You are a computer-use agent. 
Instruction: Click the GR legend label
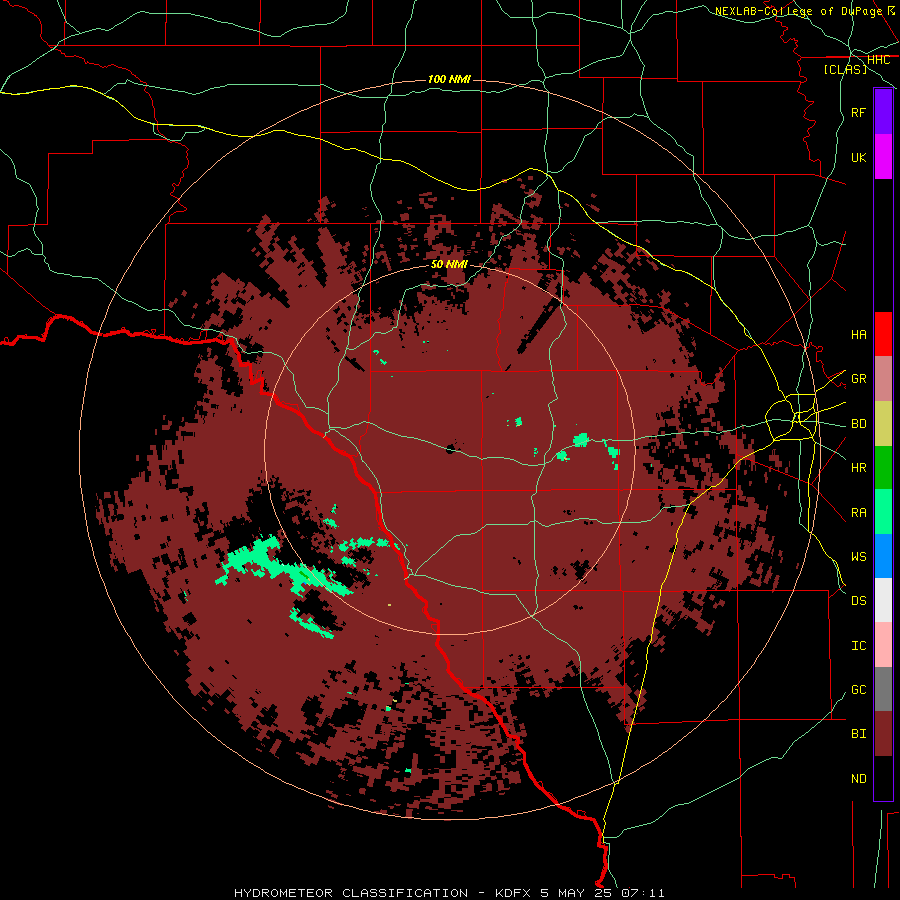point(858,379)
